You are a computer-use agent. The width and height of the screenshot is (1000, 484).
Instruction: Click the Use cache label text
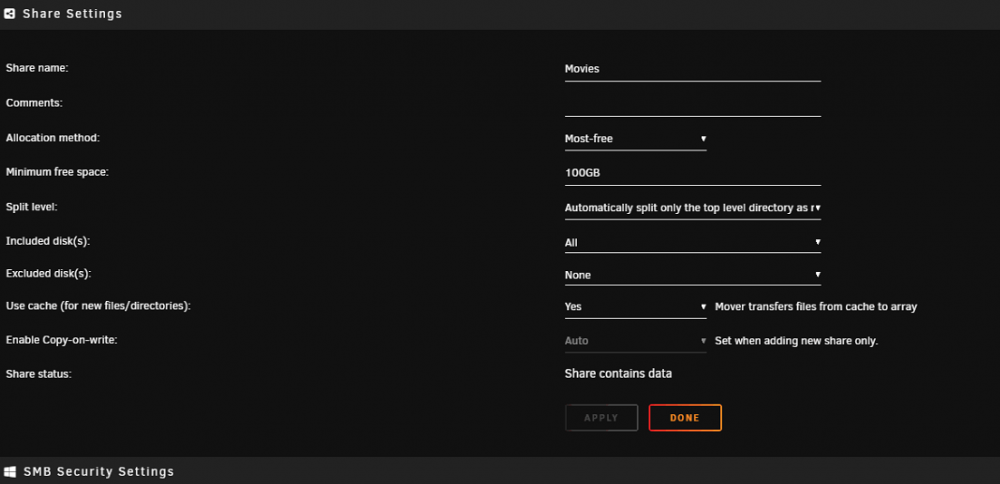click(98, 306)
